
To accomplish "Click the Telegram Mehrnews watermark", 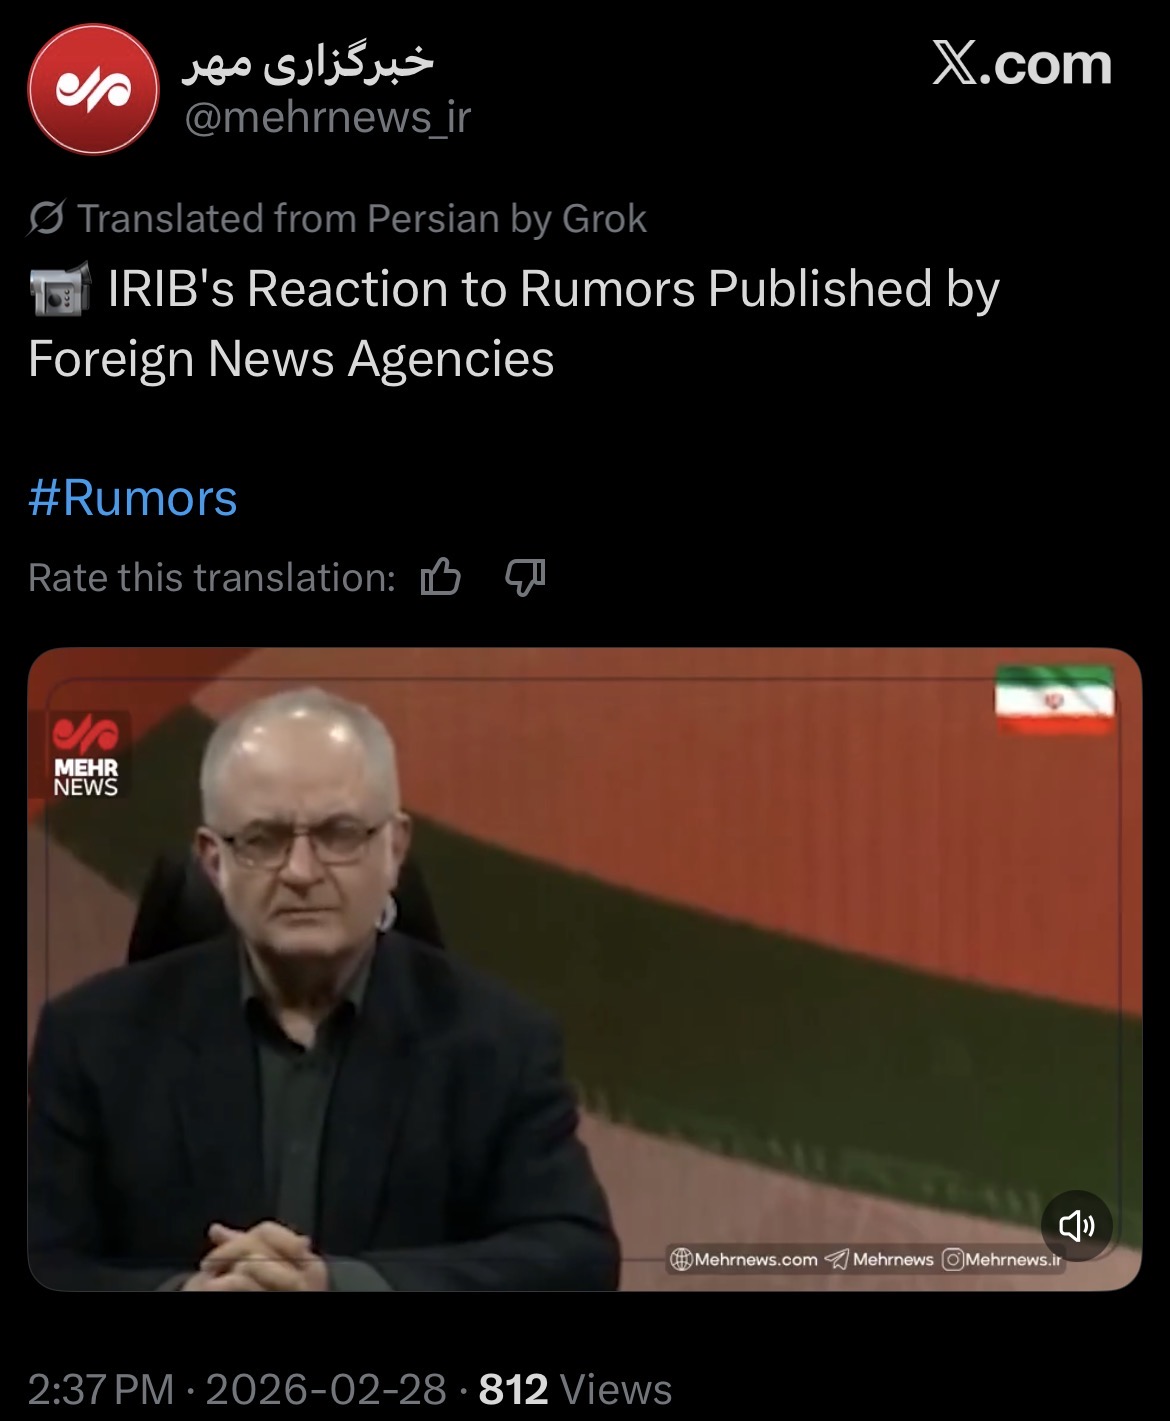I will point(880,1259).
